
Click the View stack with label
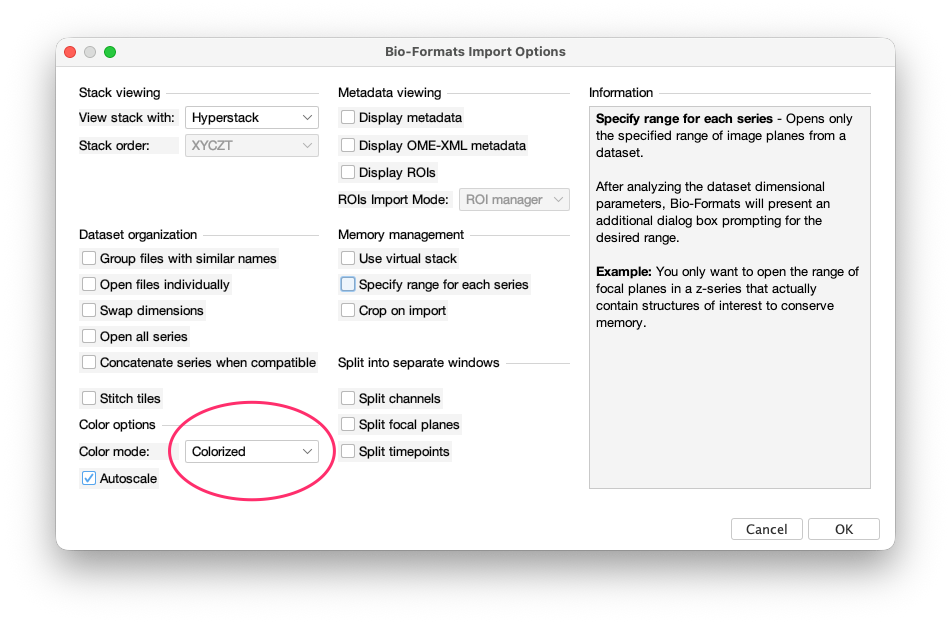click(x=127, y=118)
